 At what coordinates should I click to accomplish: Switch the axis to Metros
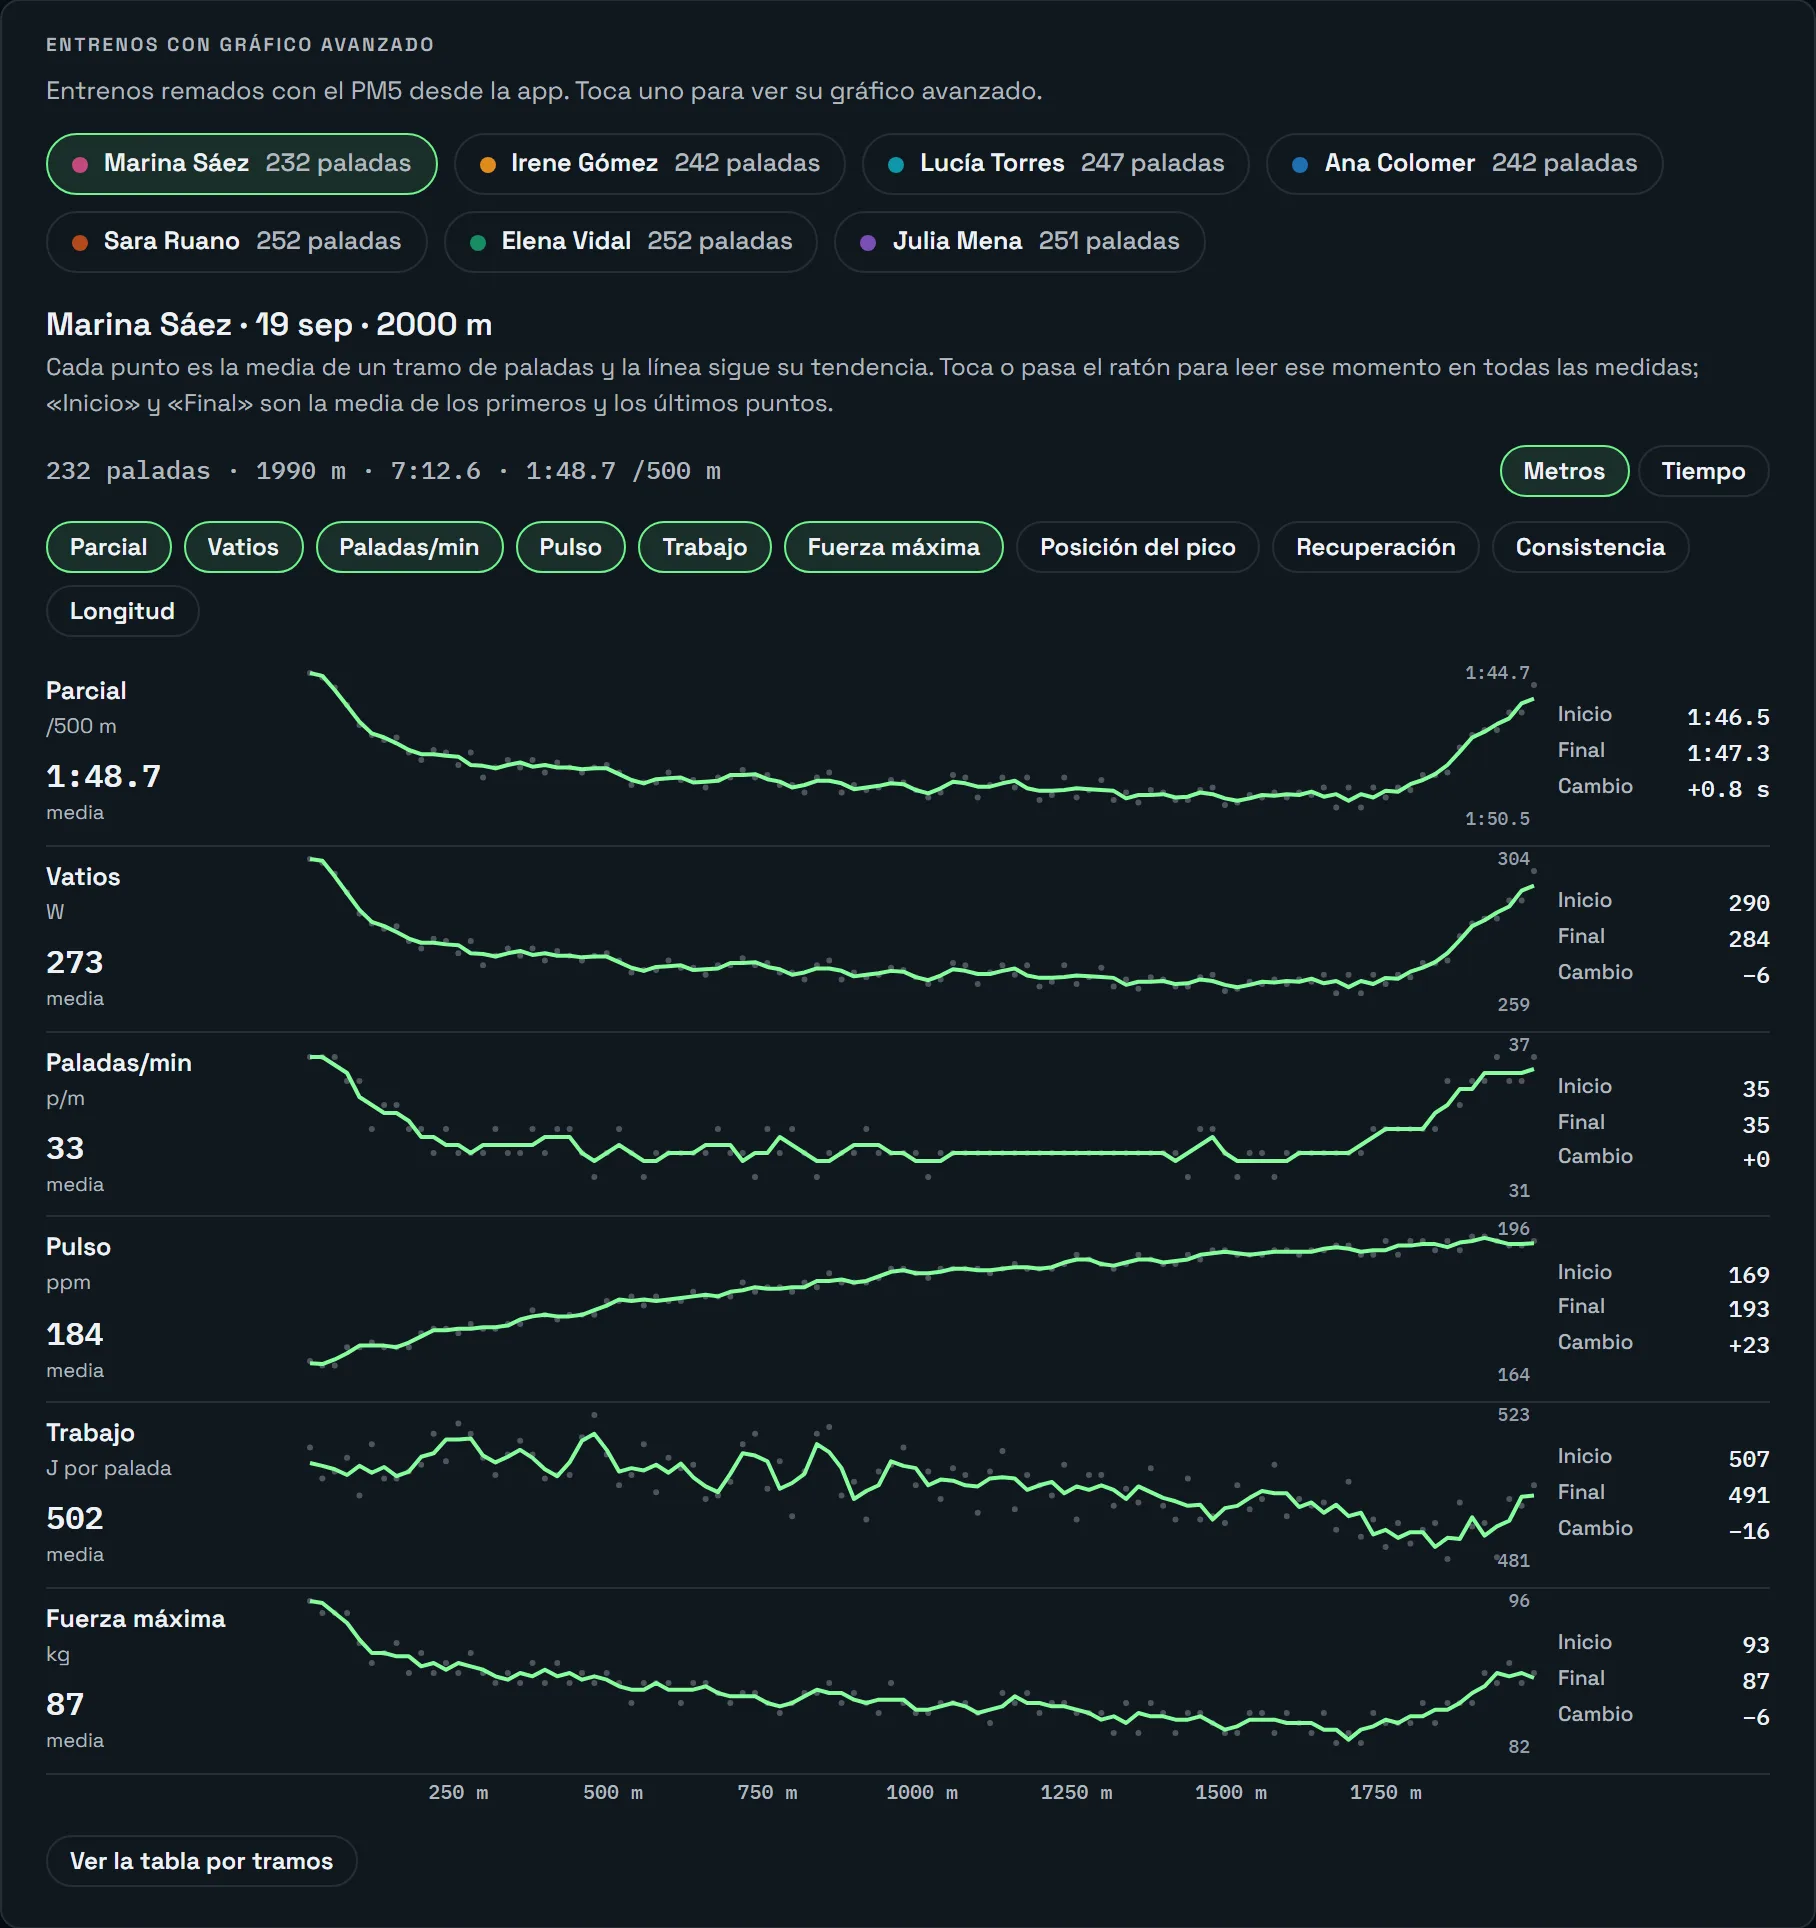click(1564, 471)
